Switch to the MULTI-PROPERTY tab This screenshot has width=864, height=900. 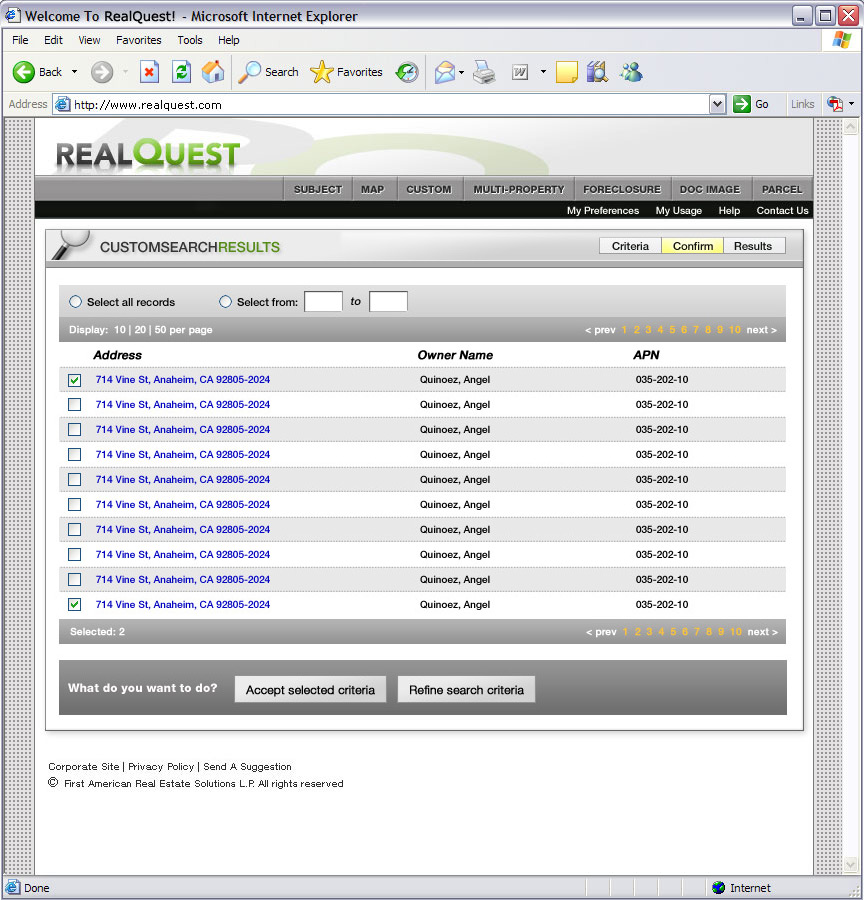pos(518,189)
